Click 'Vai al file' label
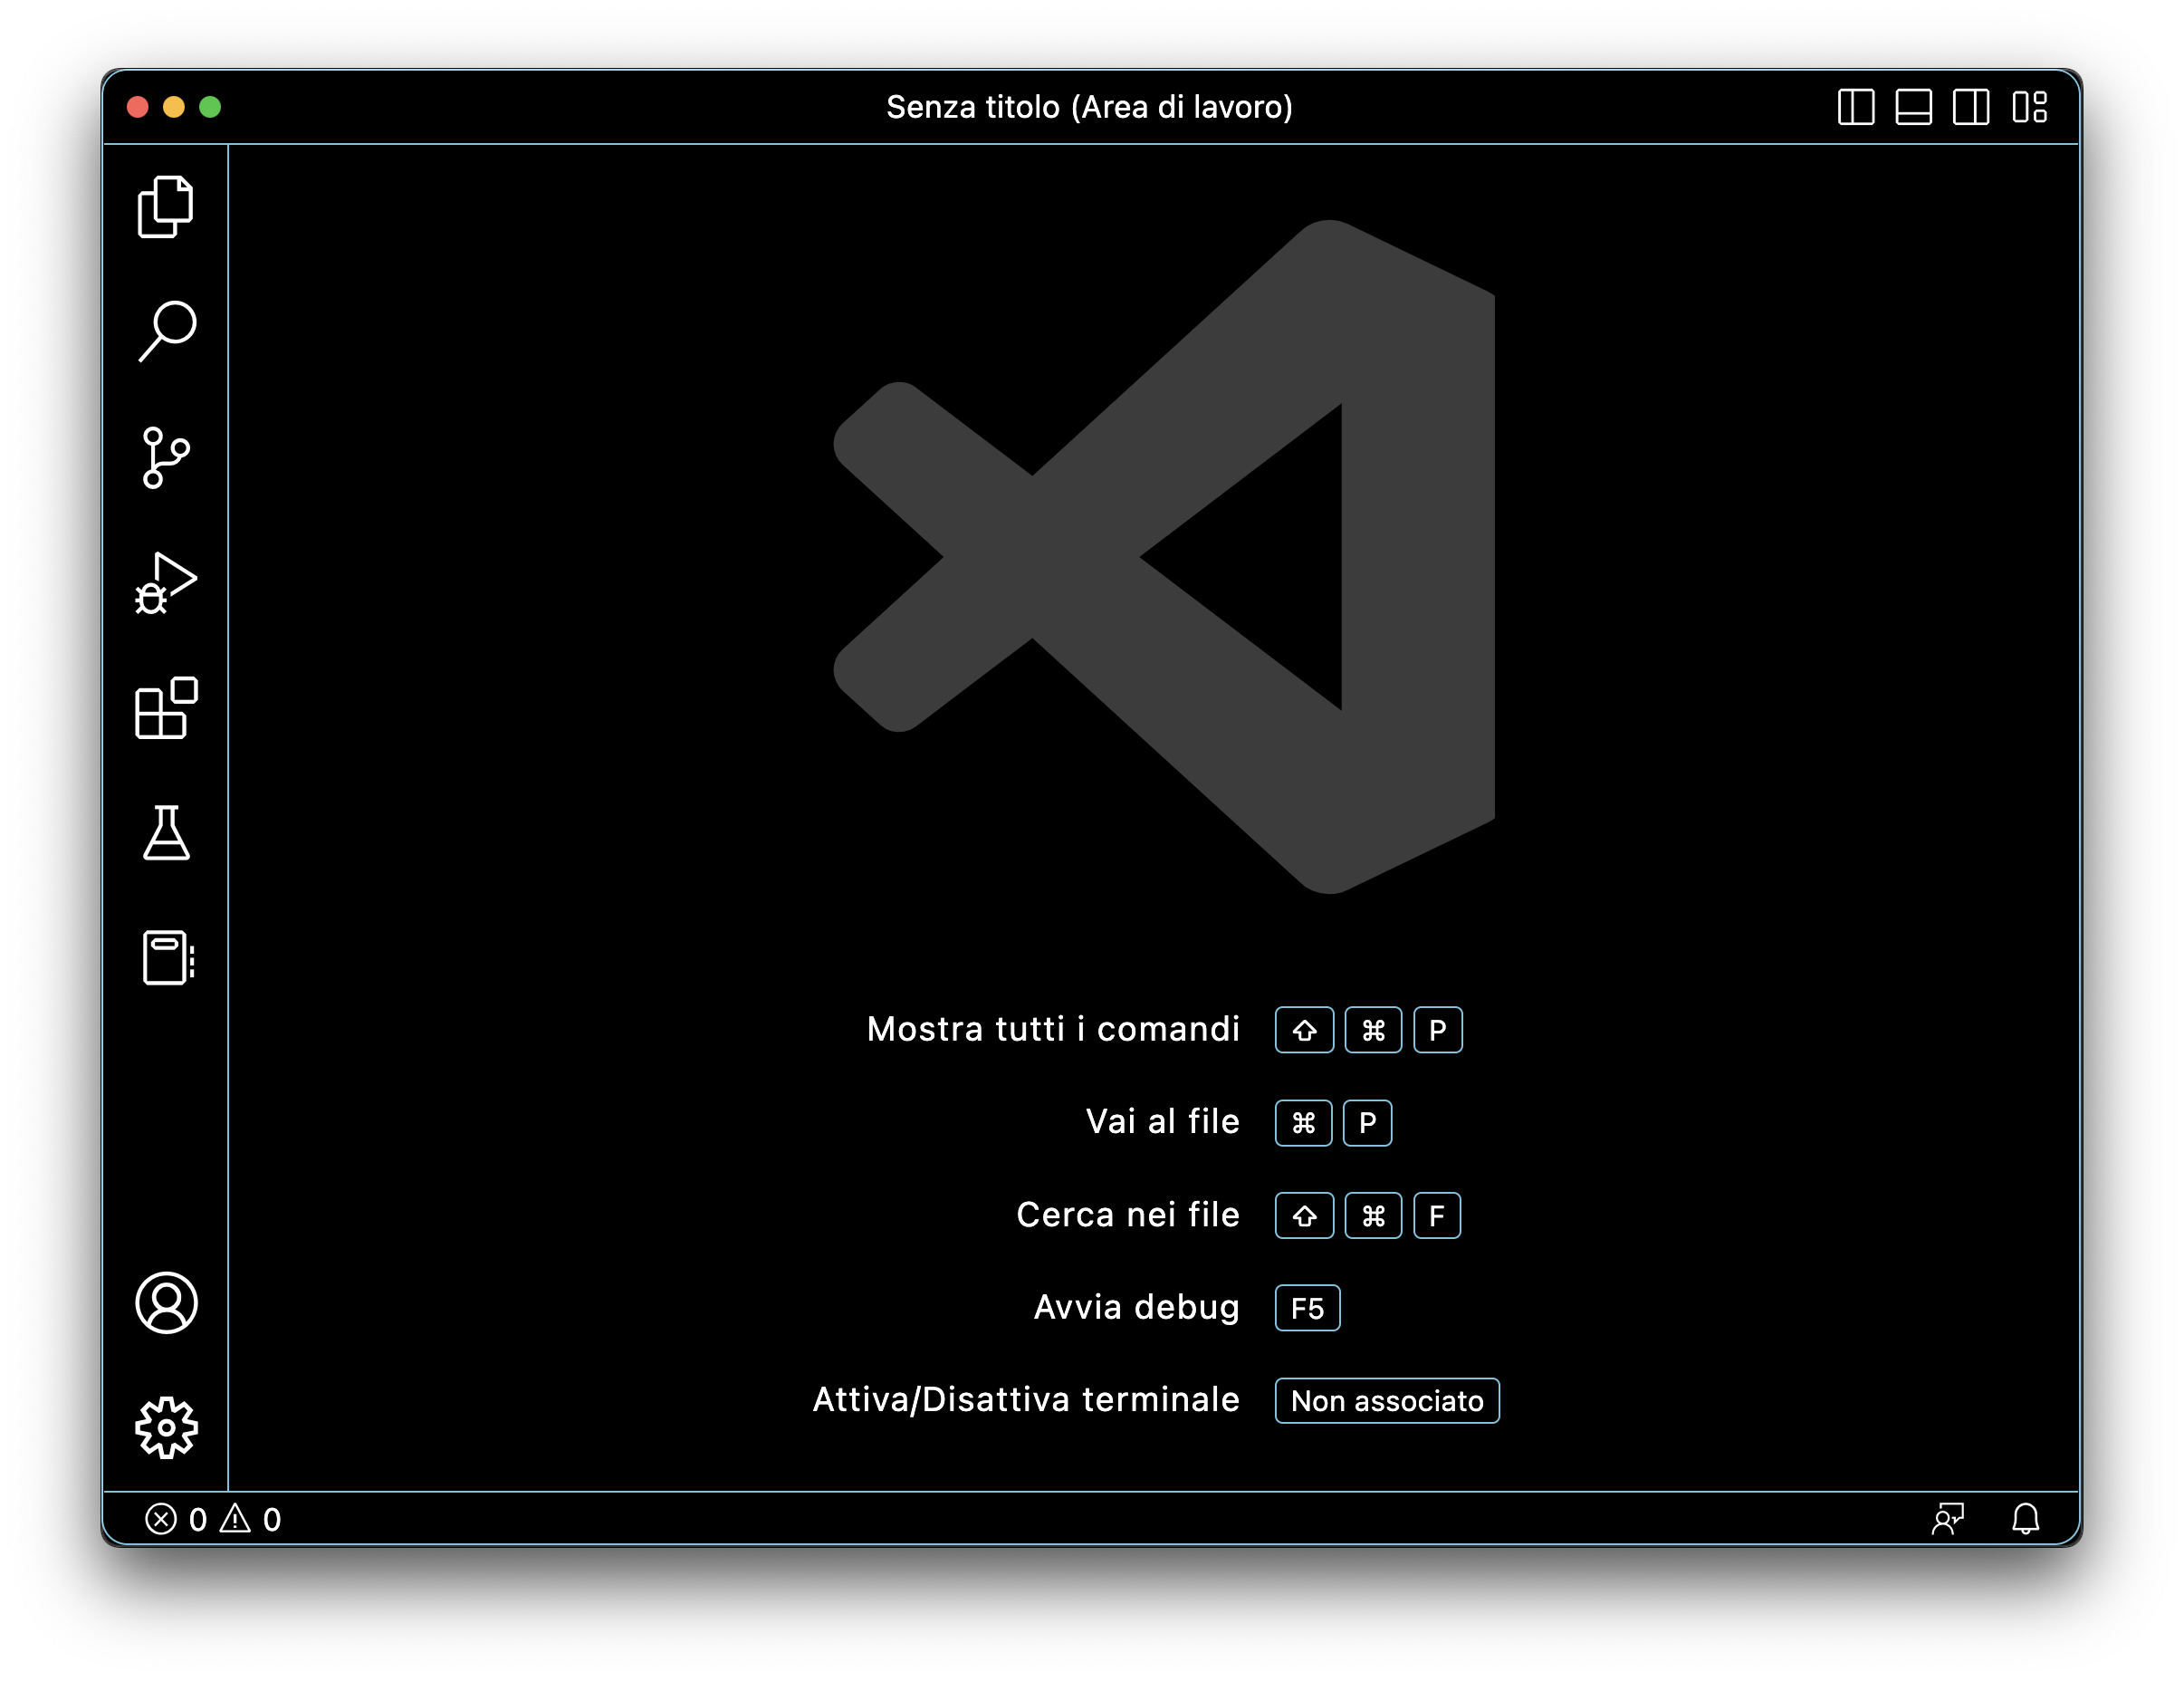 pos(1163,1122)
